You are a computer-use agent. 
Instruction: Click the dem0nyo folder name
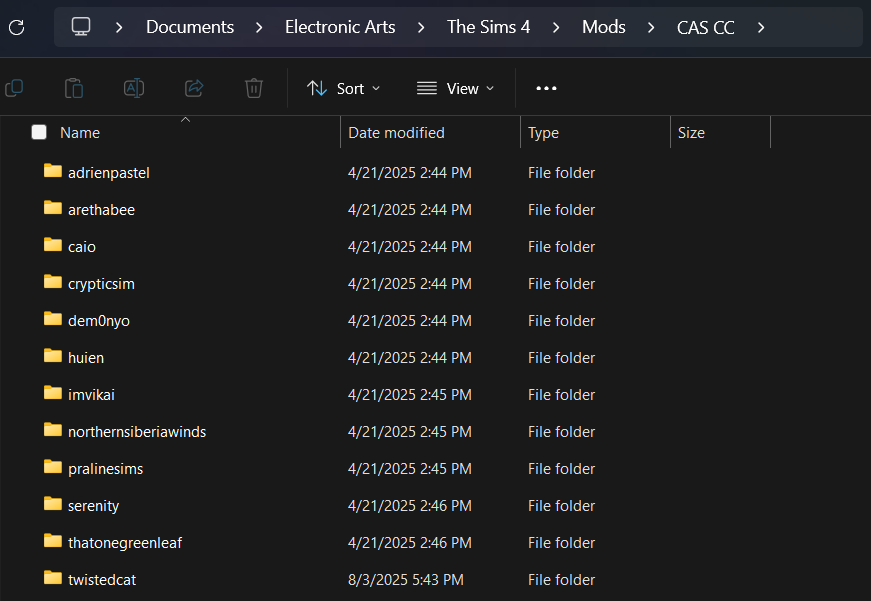click(x=99, y=321)
